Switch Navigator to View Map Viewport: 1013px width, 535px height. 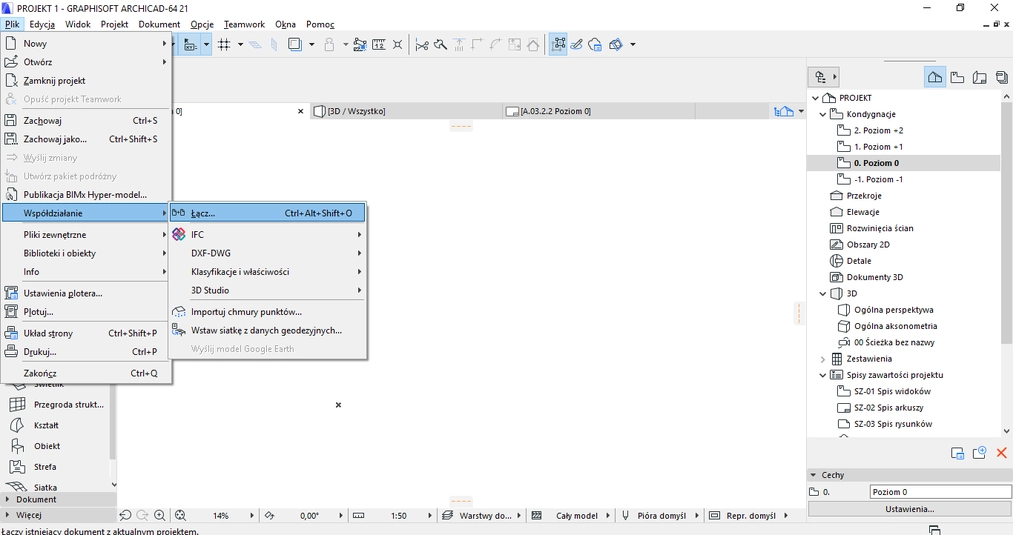tap(957, 77)
